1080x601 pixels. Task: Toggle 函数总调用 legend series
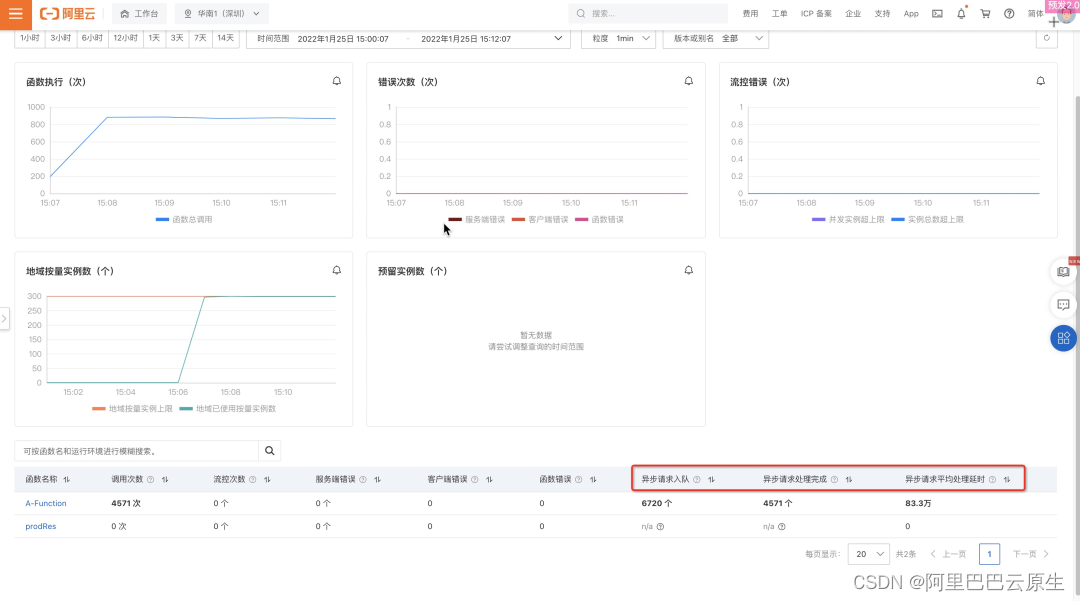pos(184,220)
